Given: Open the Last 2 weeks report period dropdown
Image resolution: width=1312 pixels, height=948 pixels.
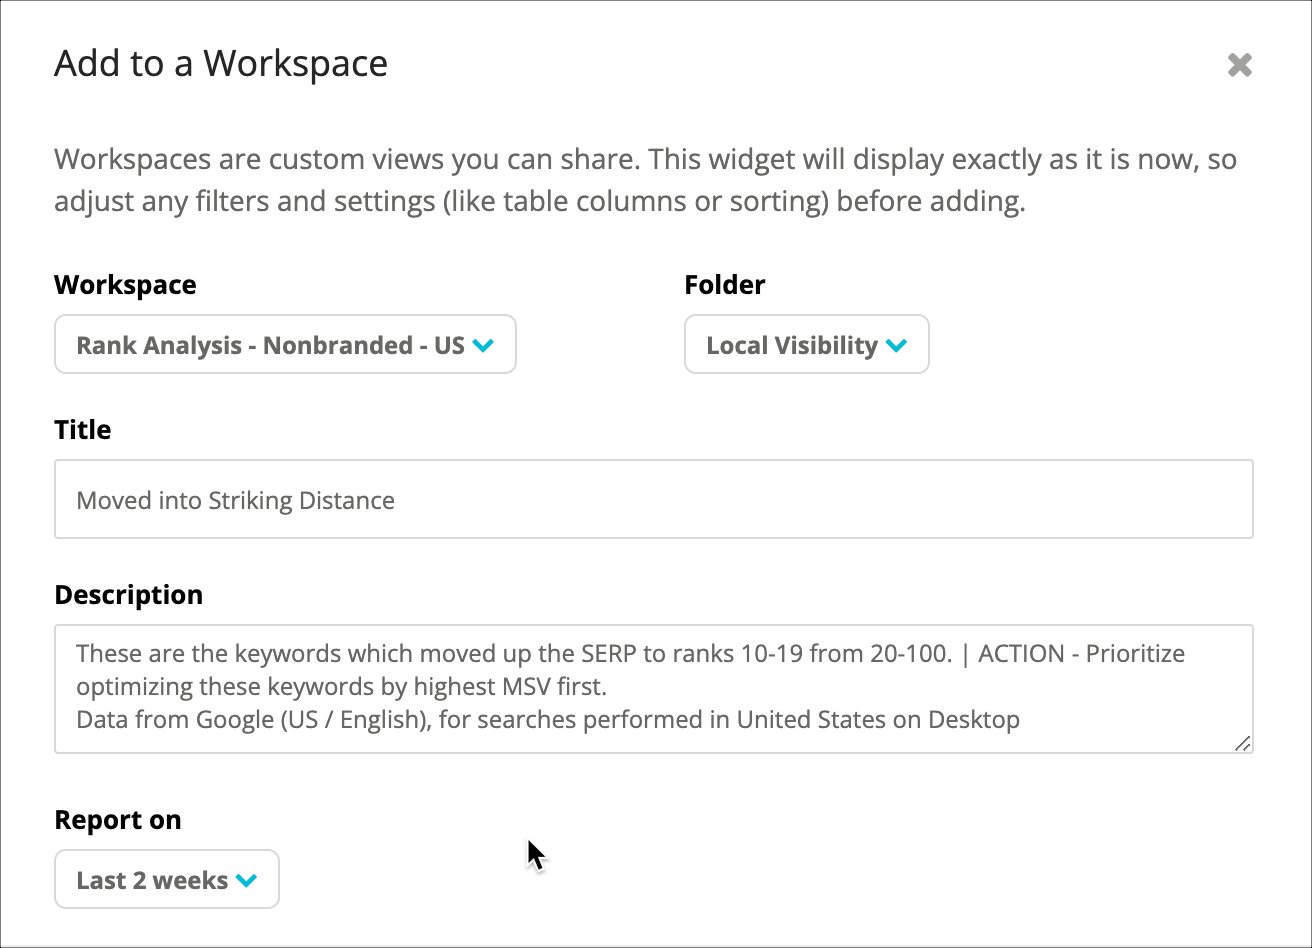Looking at the screenshot, I should [x=167, y=880].
